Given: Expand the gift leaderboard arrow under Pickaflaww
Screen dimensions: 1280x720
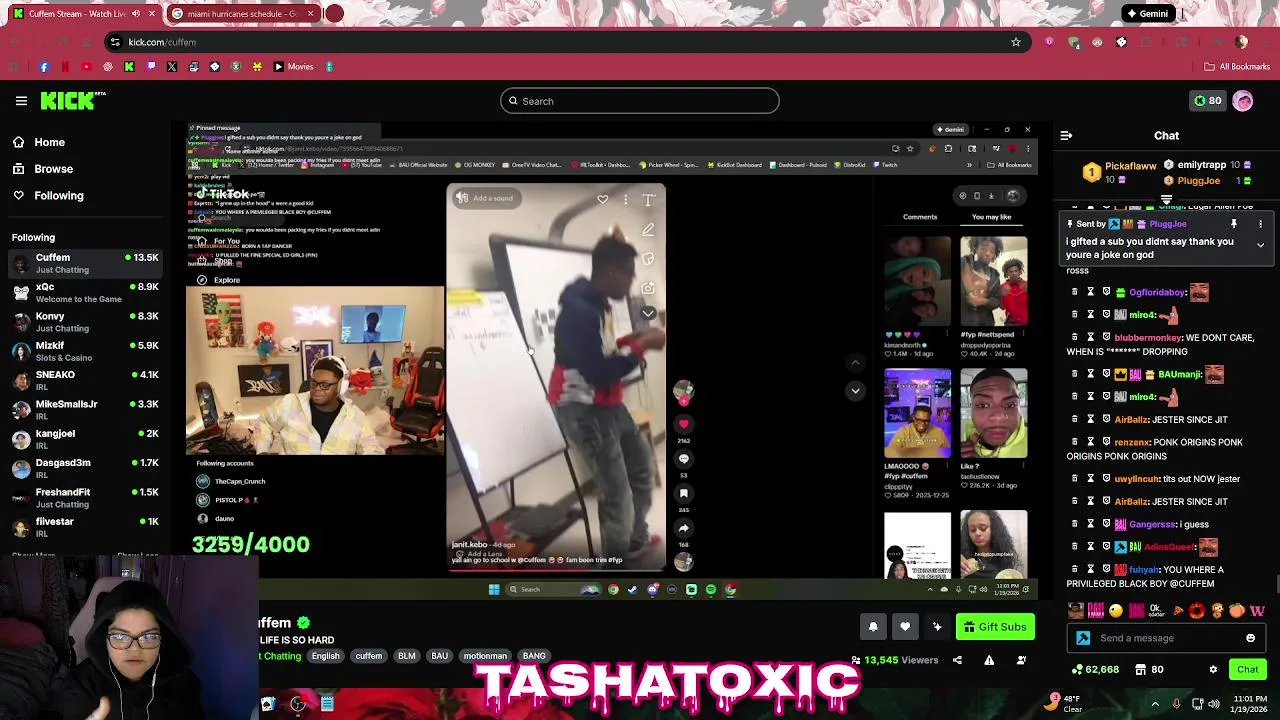Looking at the screenshot, I should 1166,198.
